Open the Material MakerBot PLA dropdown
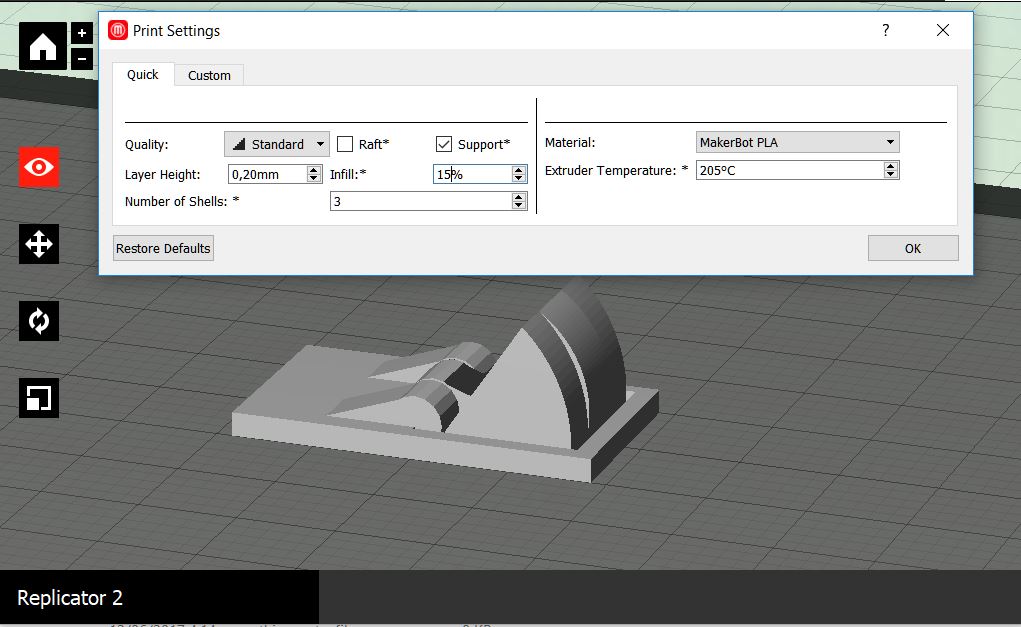 (x=798, y=142)
